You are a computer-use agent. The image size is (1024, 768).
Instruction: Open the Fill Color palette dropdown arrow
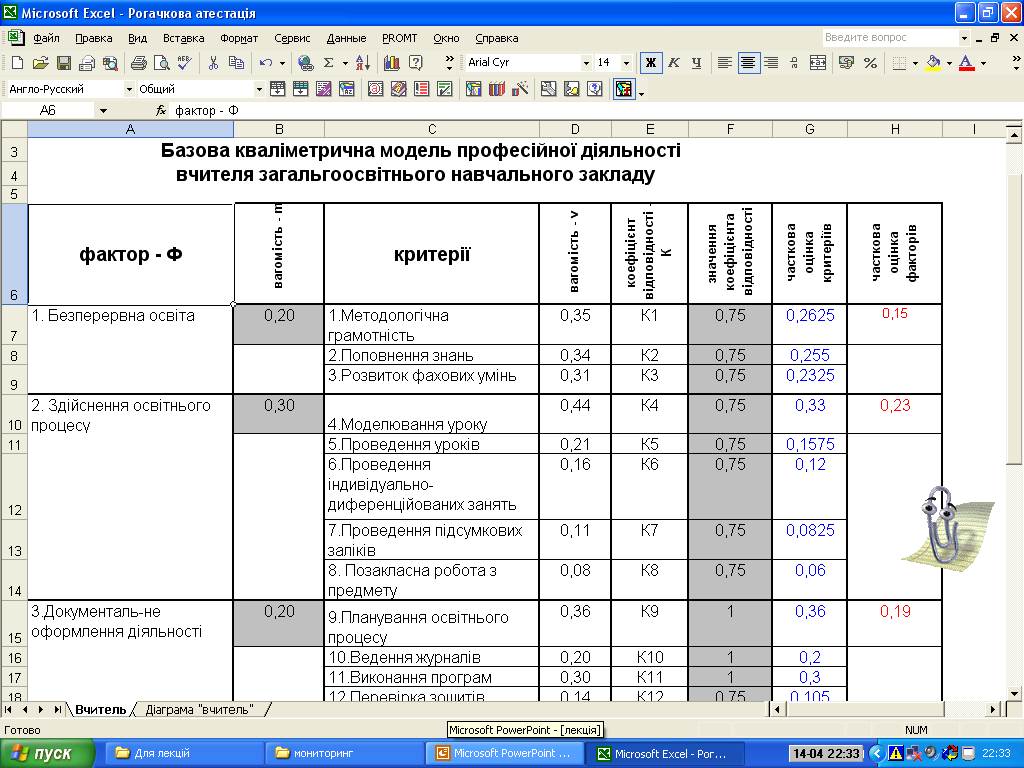click(x=949, y=63)
